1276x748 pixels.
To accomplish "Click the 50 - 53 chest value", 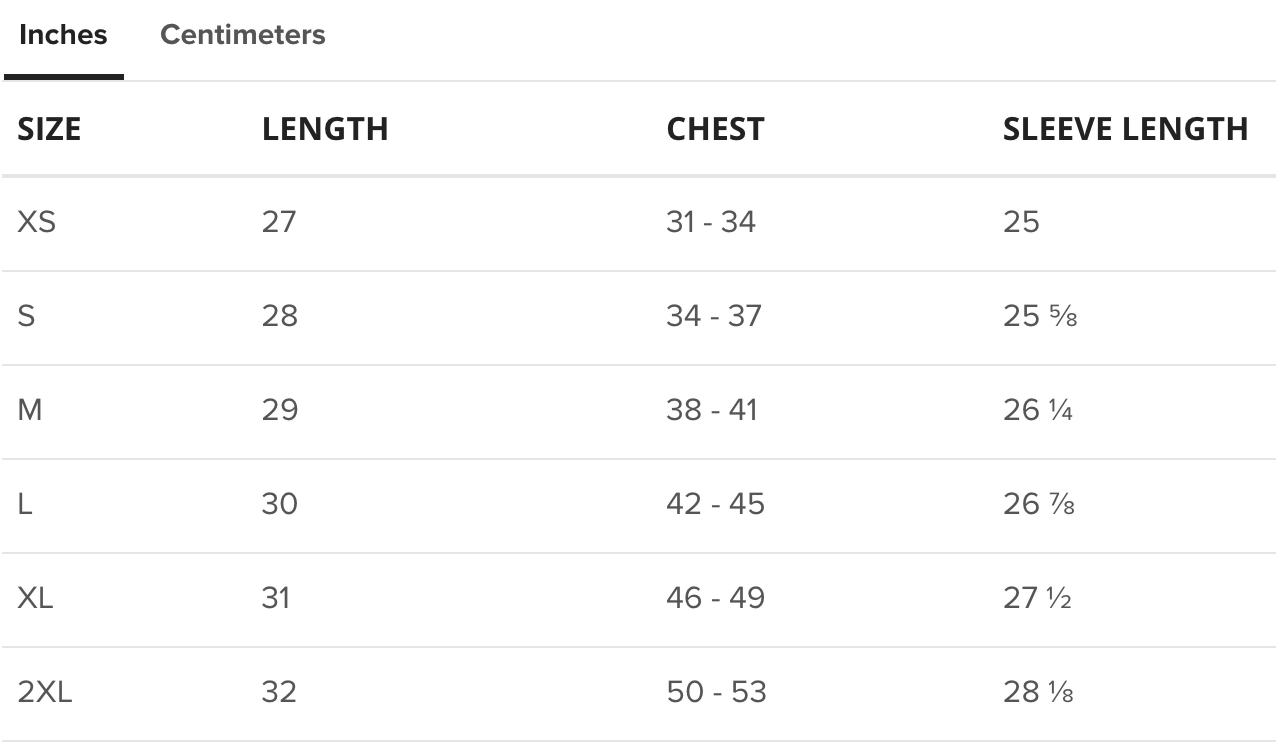I will [x=715, y=692].
